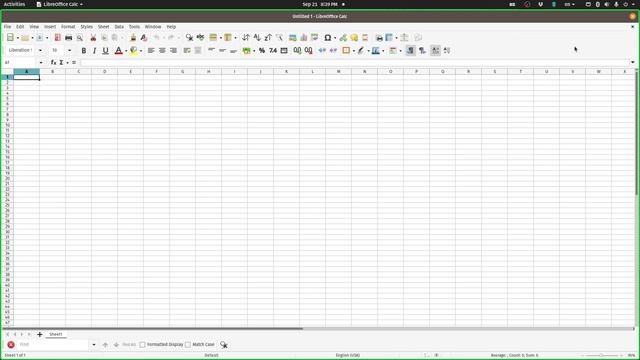
Task: Click the Find text input field
Action: (x=53, y=345)
